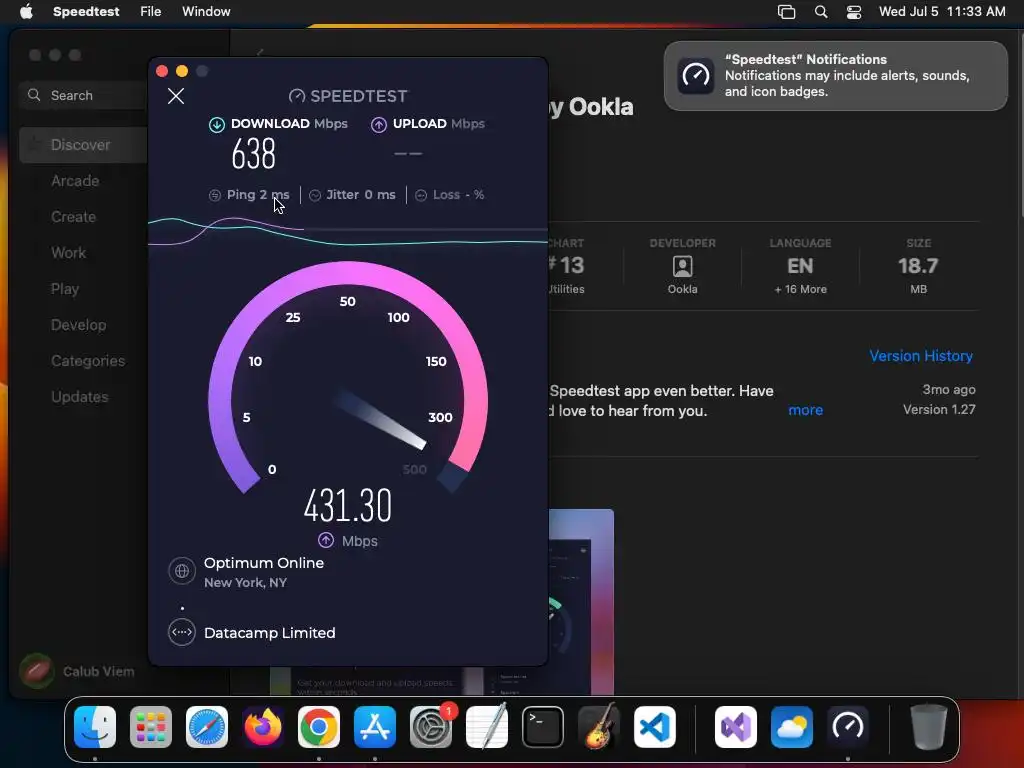Viewport: 1024px width, 768px height.
Task: Click the date and time in menu bar
Action: (x=942, y=12)
